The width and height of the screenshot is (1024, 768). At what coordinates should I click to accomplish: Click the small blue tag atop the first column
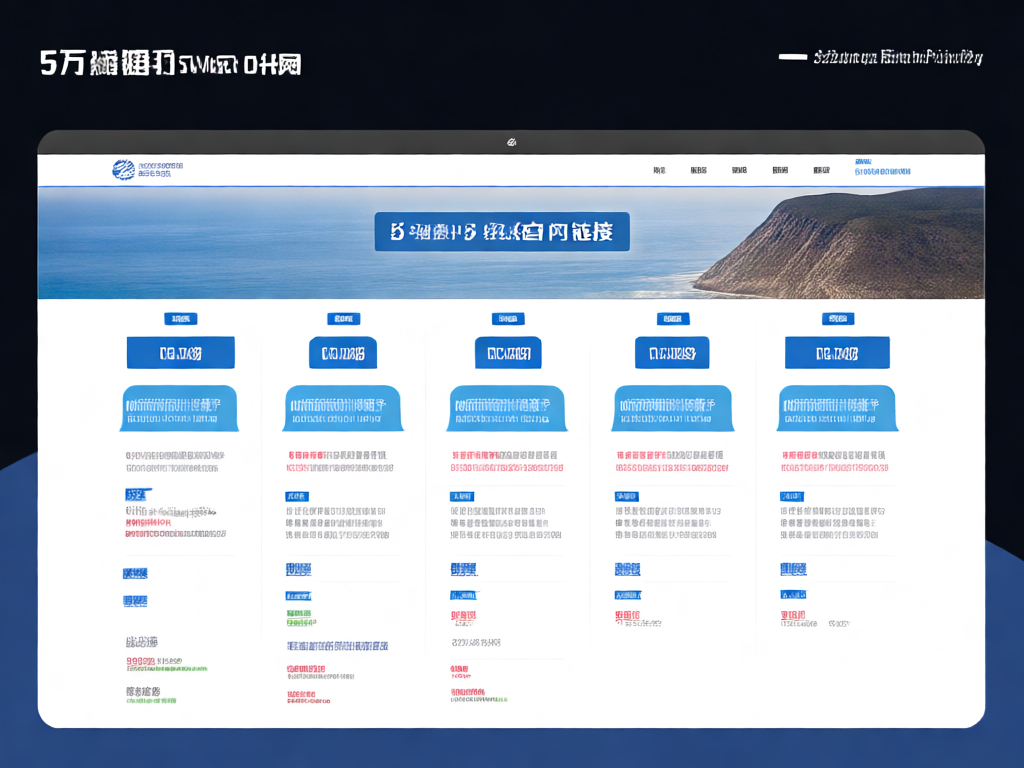pos(180,319)
